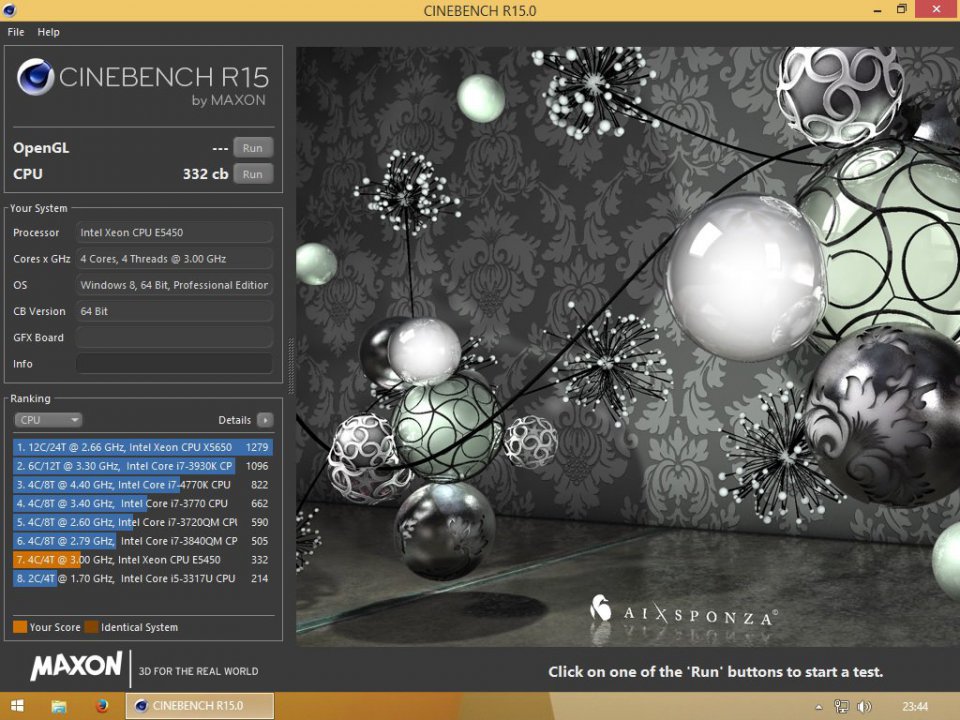This screenshot has width=960, height=720.
Task: Click the OS field showing Windows 8
Action: pyautogui.click(x=174, y=285)
